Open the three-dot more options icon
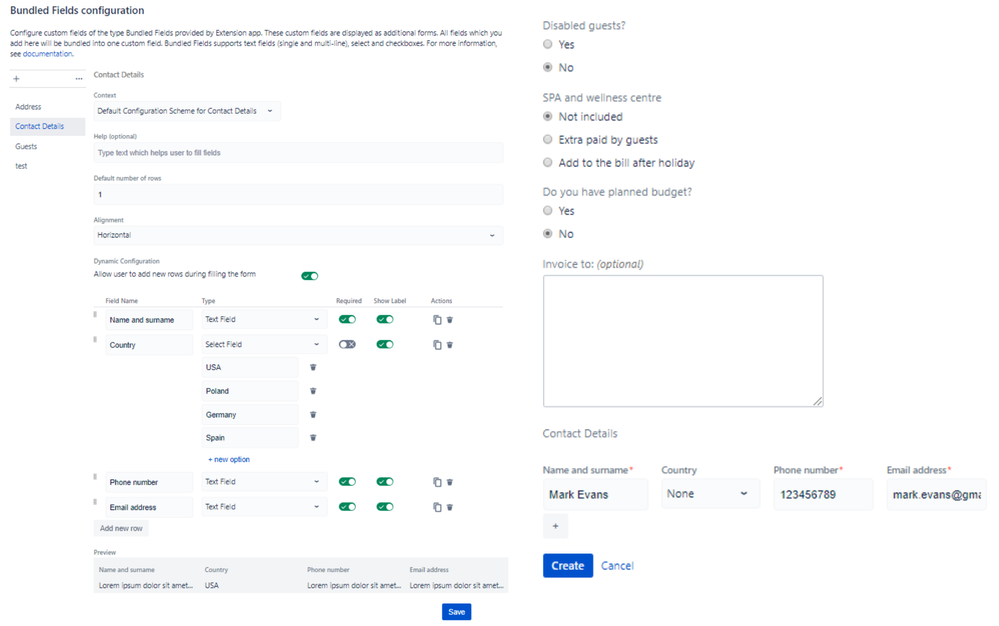This screenshot has height=626, width=999. tap(78, 79)
